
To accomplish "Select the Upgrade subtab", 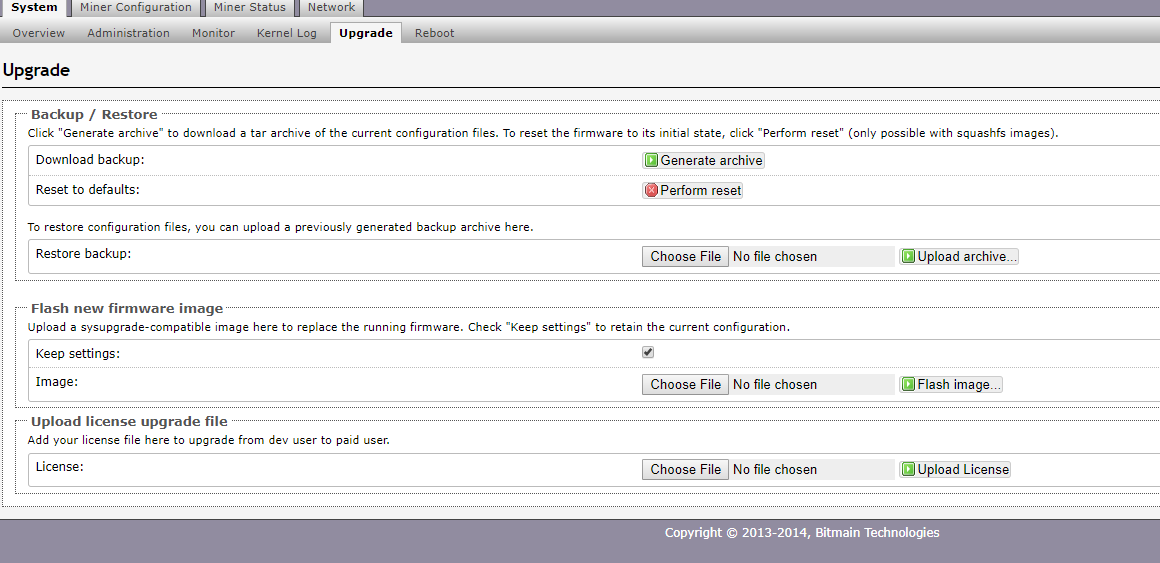I will (x=365, y=33).
